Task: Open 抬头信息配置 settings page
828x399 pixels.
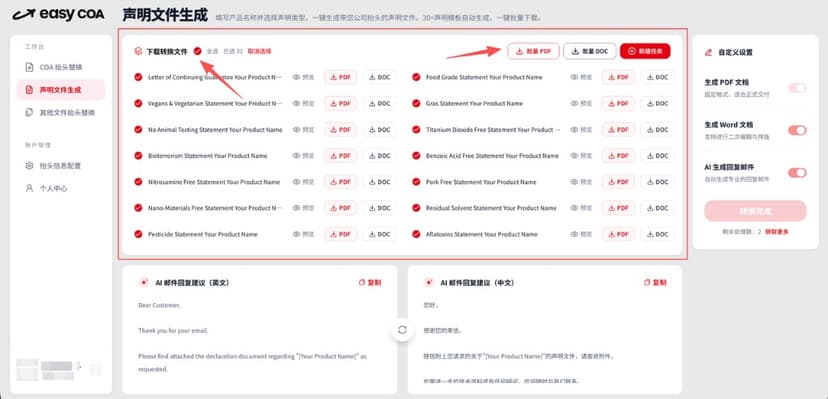Action: 61,166
